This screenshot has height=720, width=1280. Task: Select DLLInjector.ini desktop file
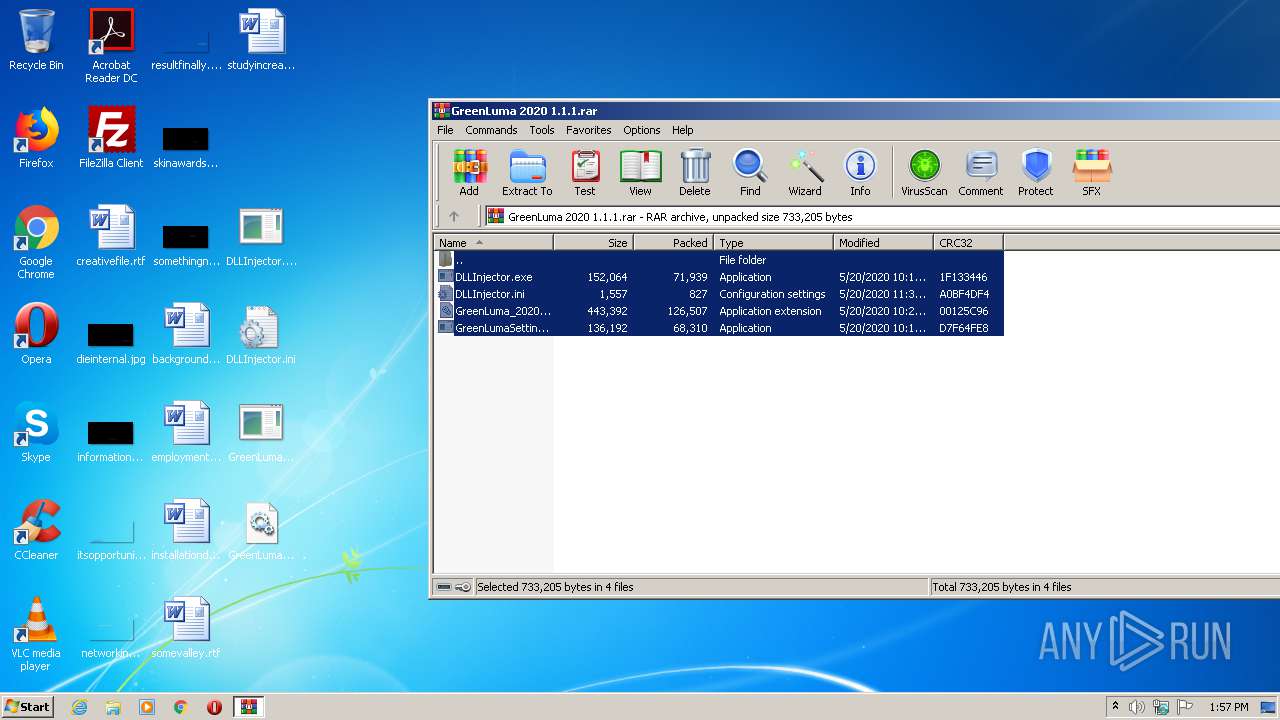[x=261, y=334]
